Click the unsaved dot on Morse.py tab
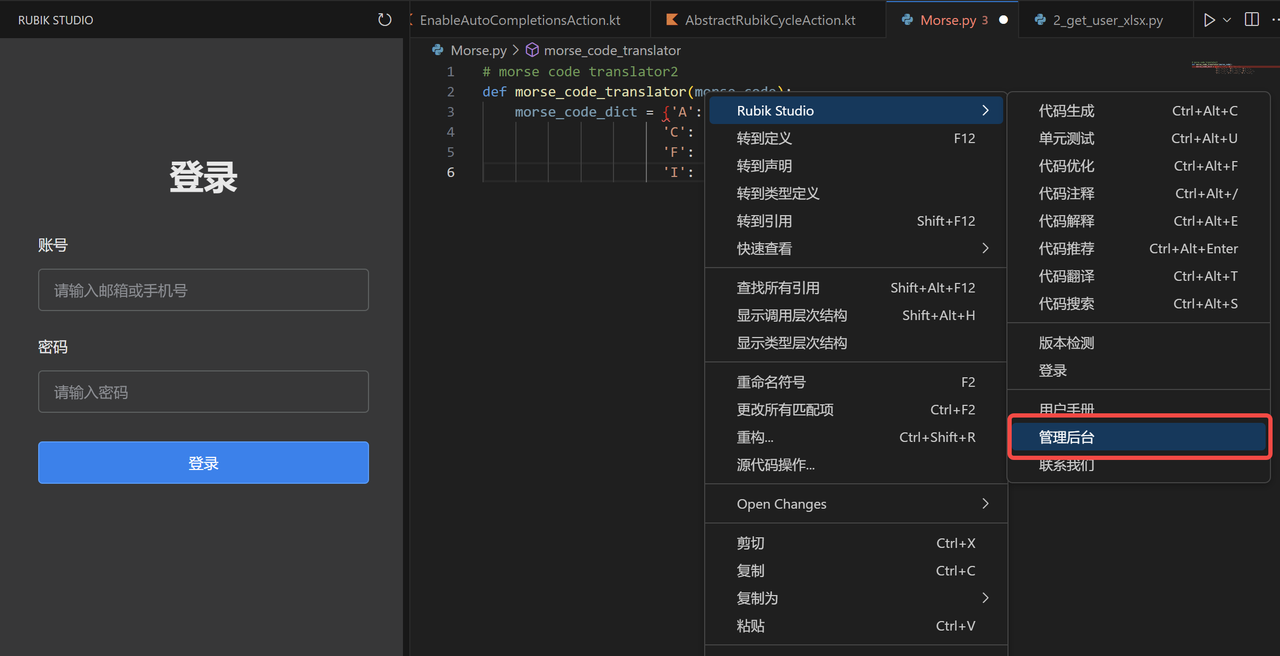 (x=1003, y=20)
